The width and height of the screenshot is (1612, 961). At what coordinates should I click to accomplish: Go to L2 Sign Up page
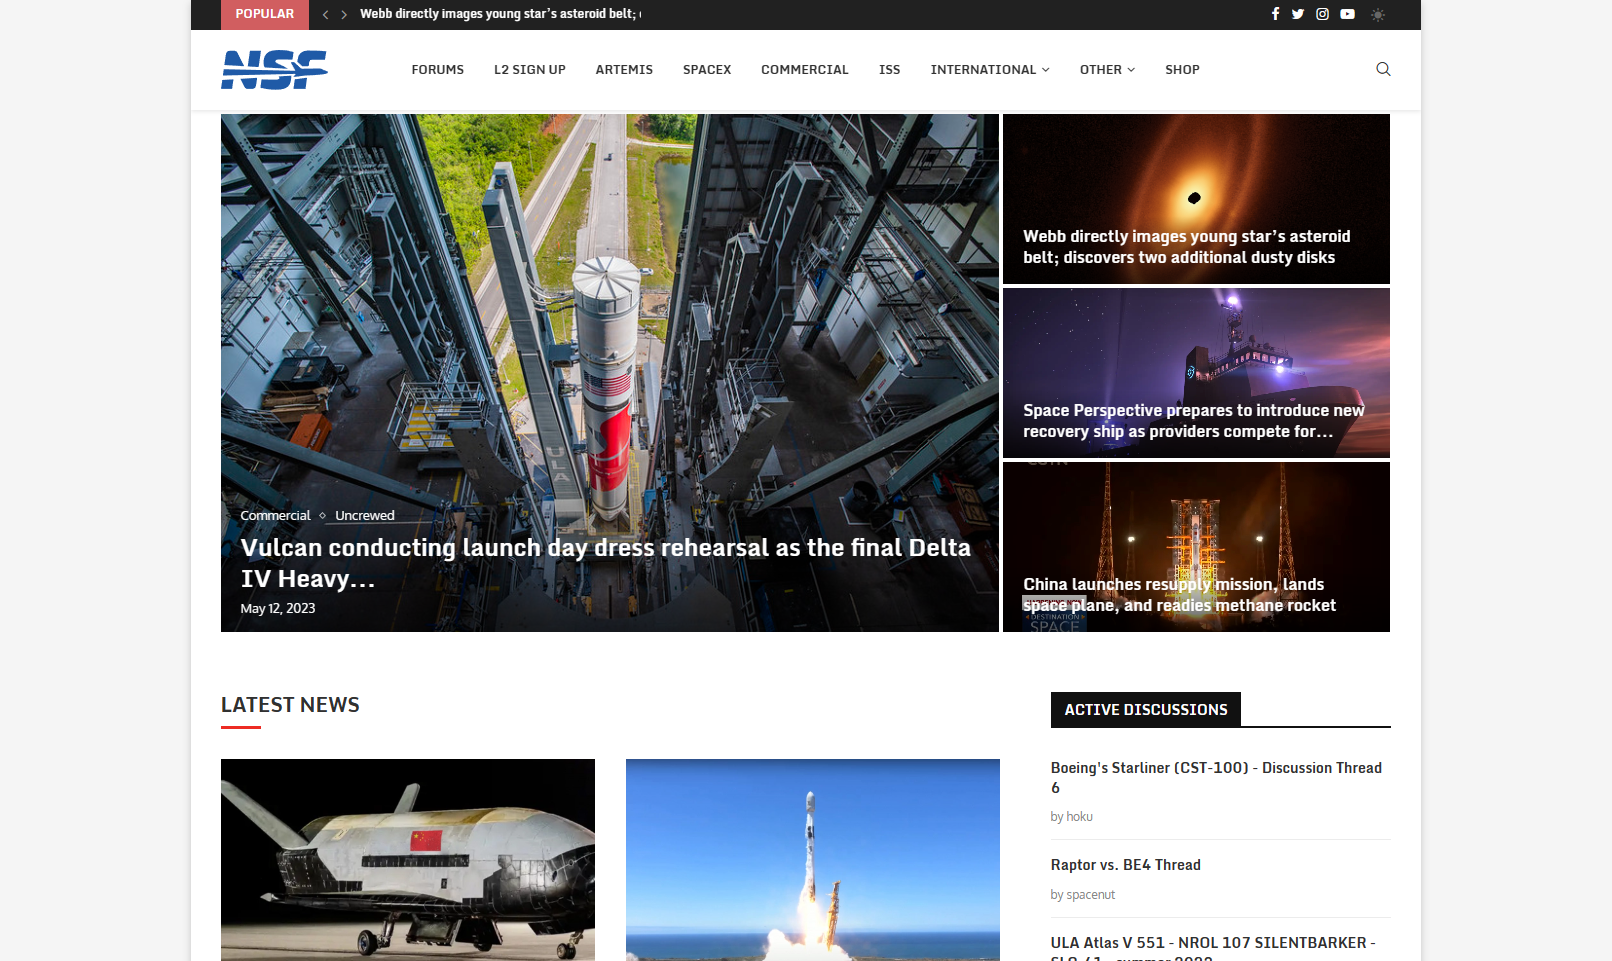[x=530, y=70]
